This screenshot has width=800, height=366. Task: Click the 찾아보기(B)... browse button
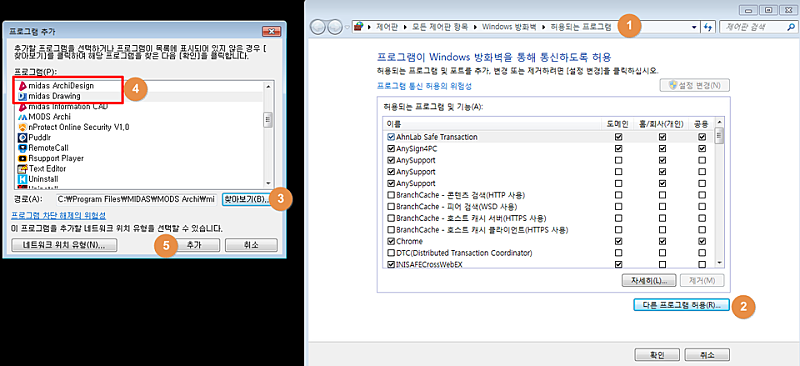tap(246, 200)
